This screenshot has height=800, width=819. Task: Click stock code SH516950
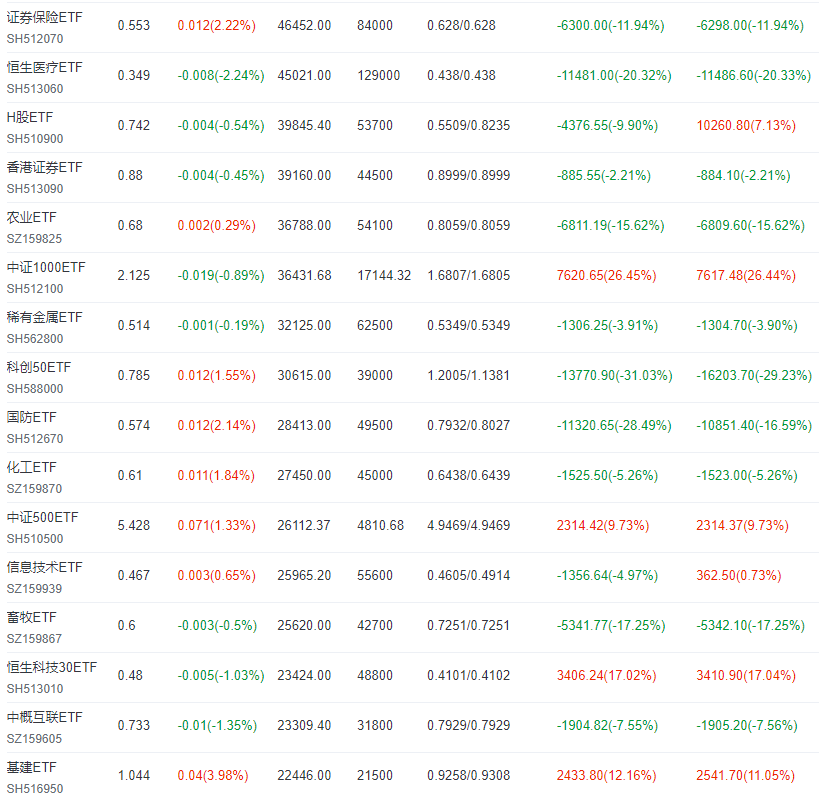[x=35, y=789]
